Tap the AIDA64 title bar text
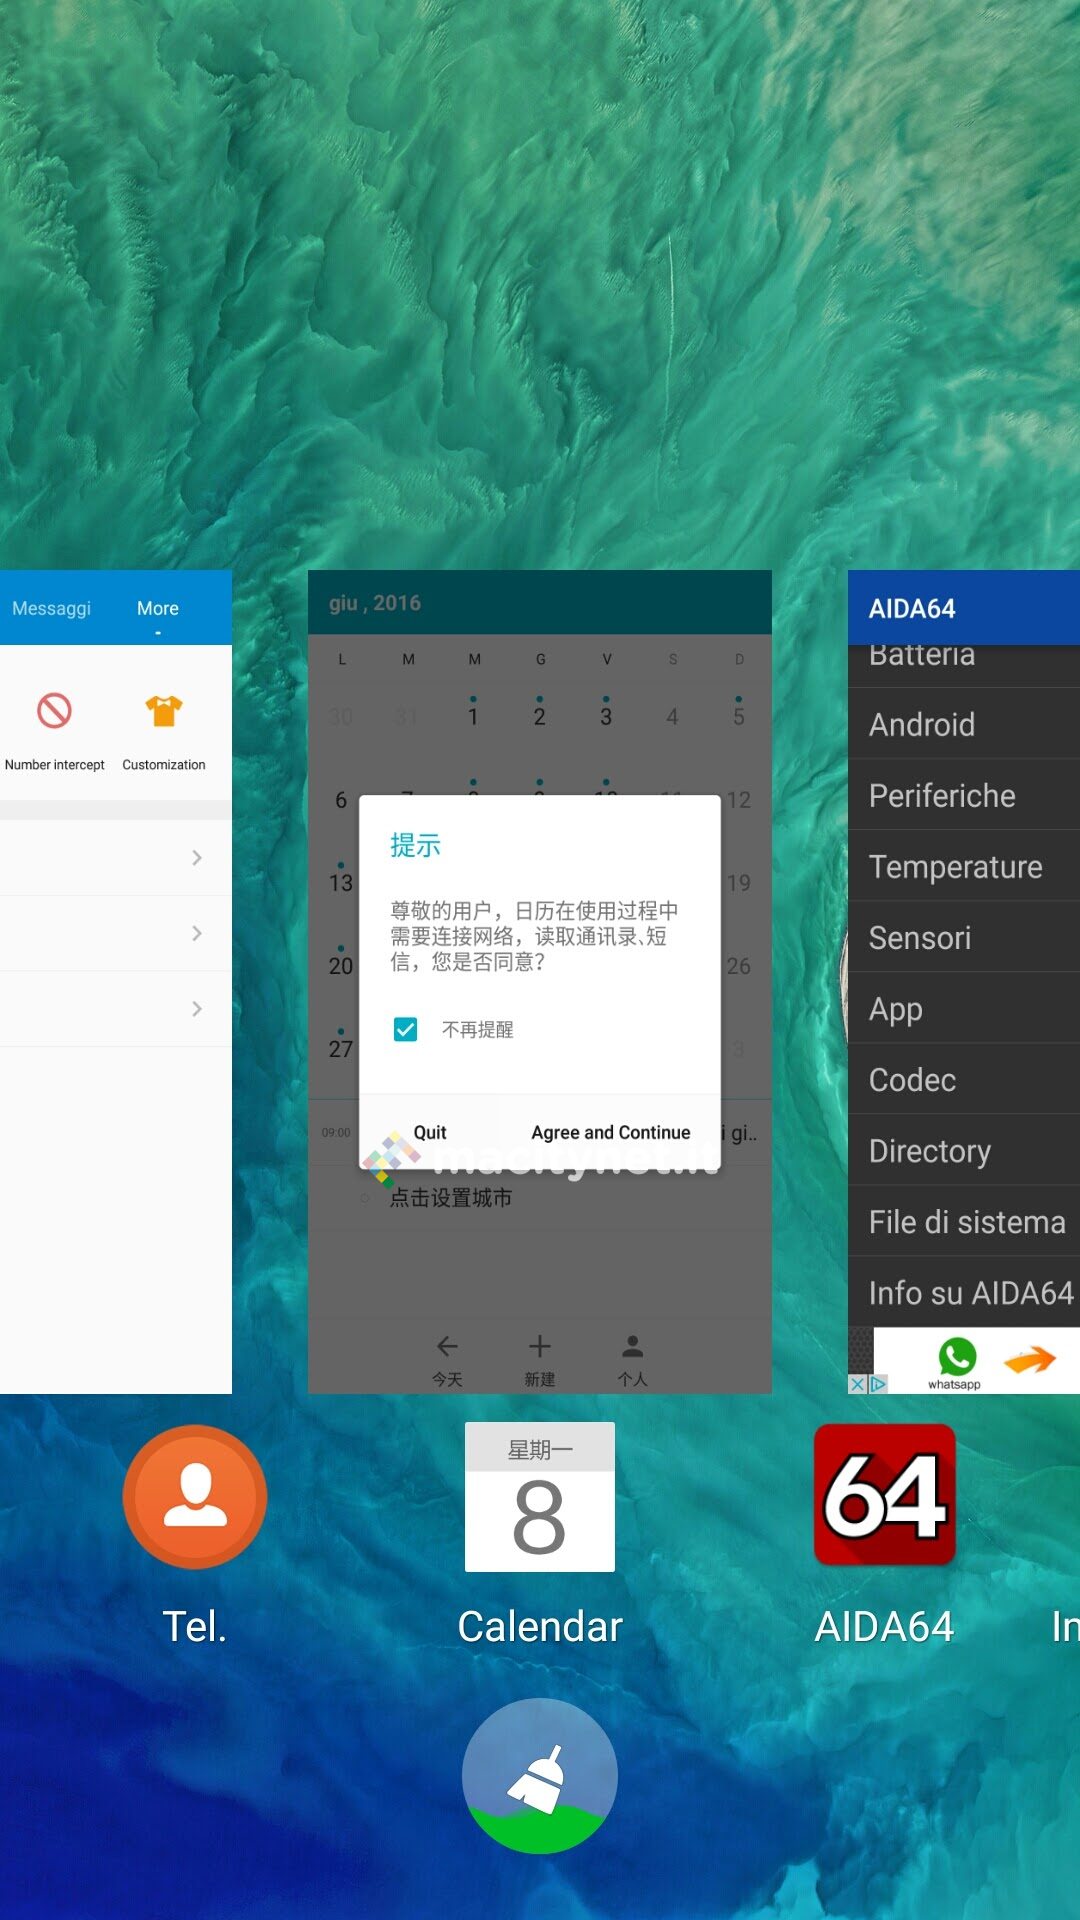 pyautogui.click(x=912, y=608)
